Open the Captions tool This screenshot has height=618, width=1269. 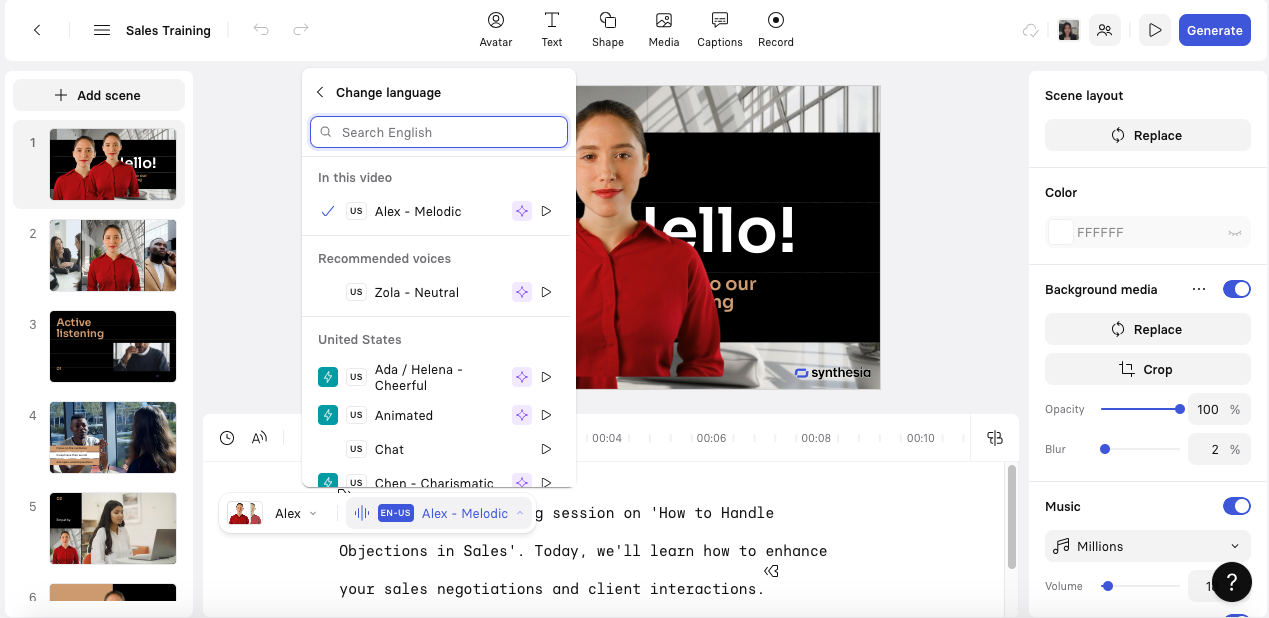click(719, 29)
